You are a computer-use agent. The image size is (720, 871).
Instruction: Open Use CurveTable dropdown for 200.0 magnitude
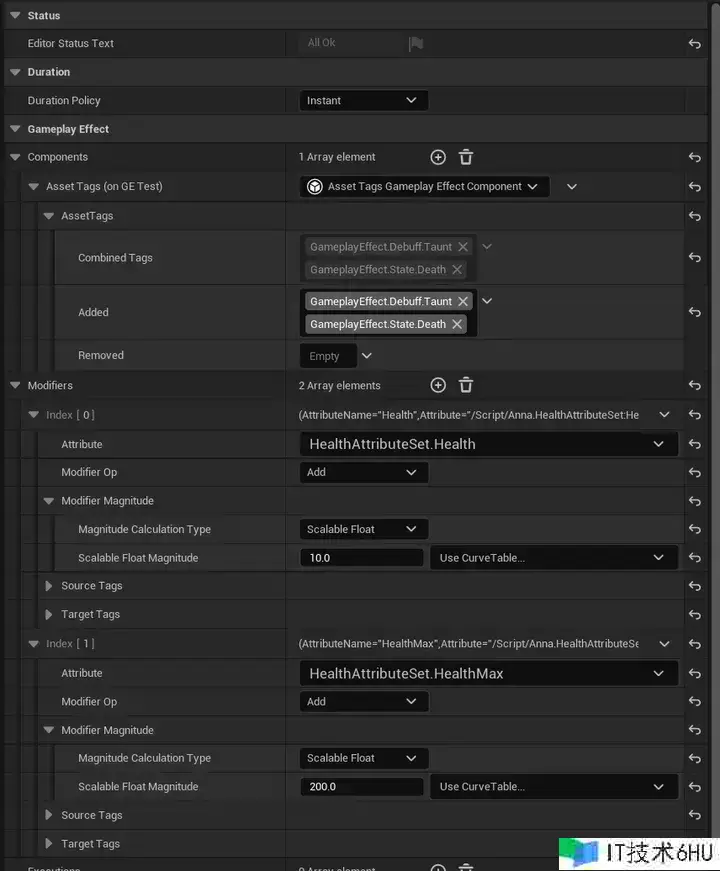[554, 787]
